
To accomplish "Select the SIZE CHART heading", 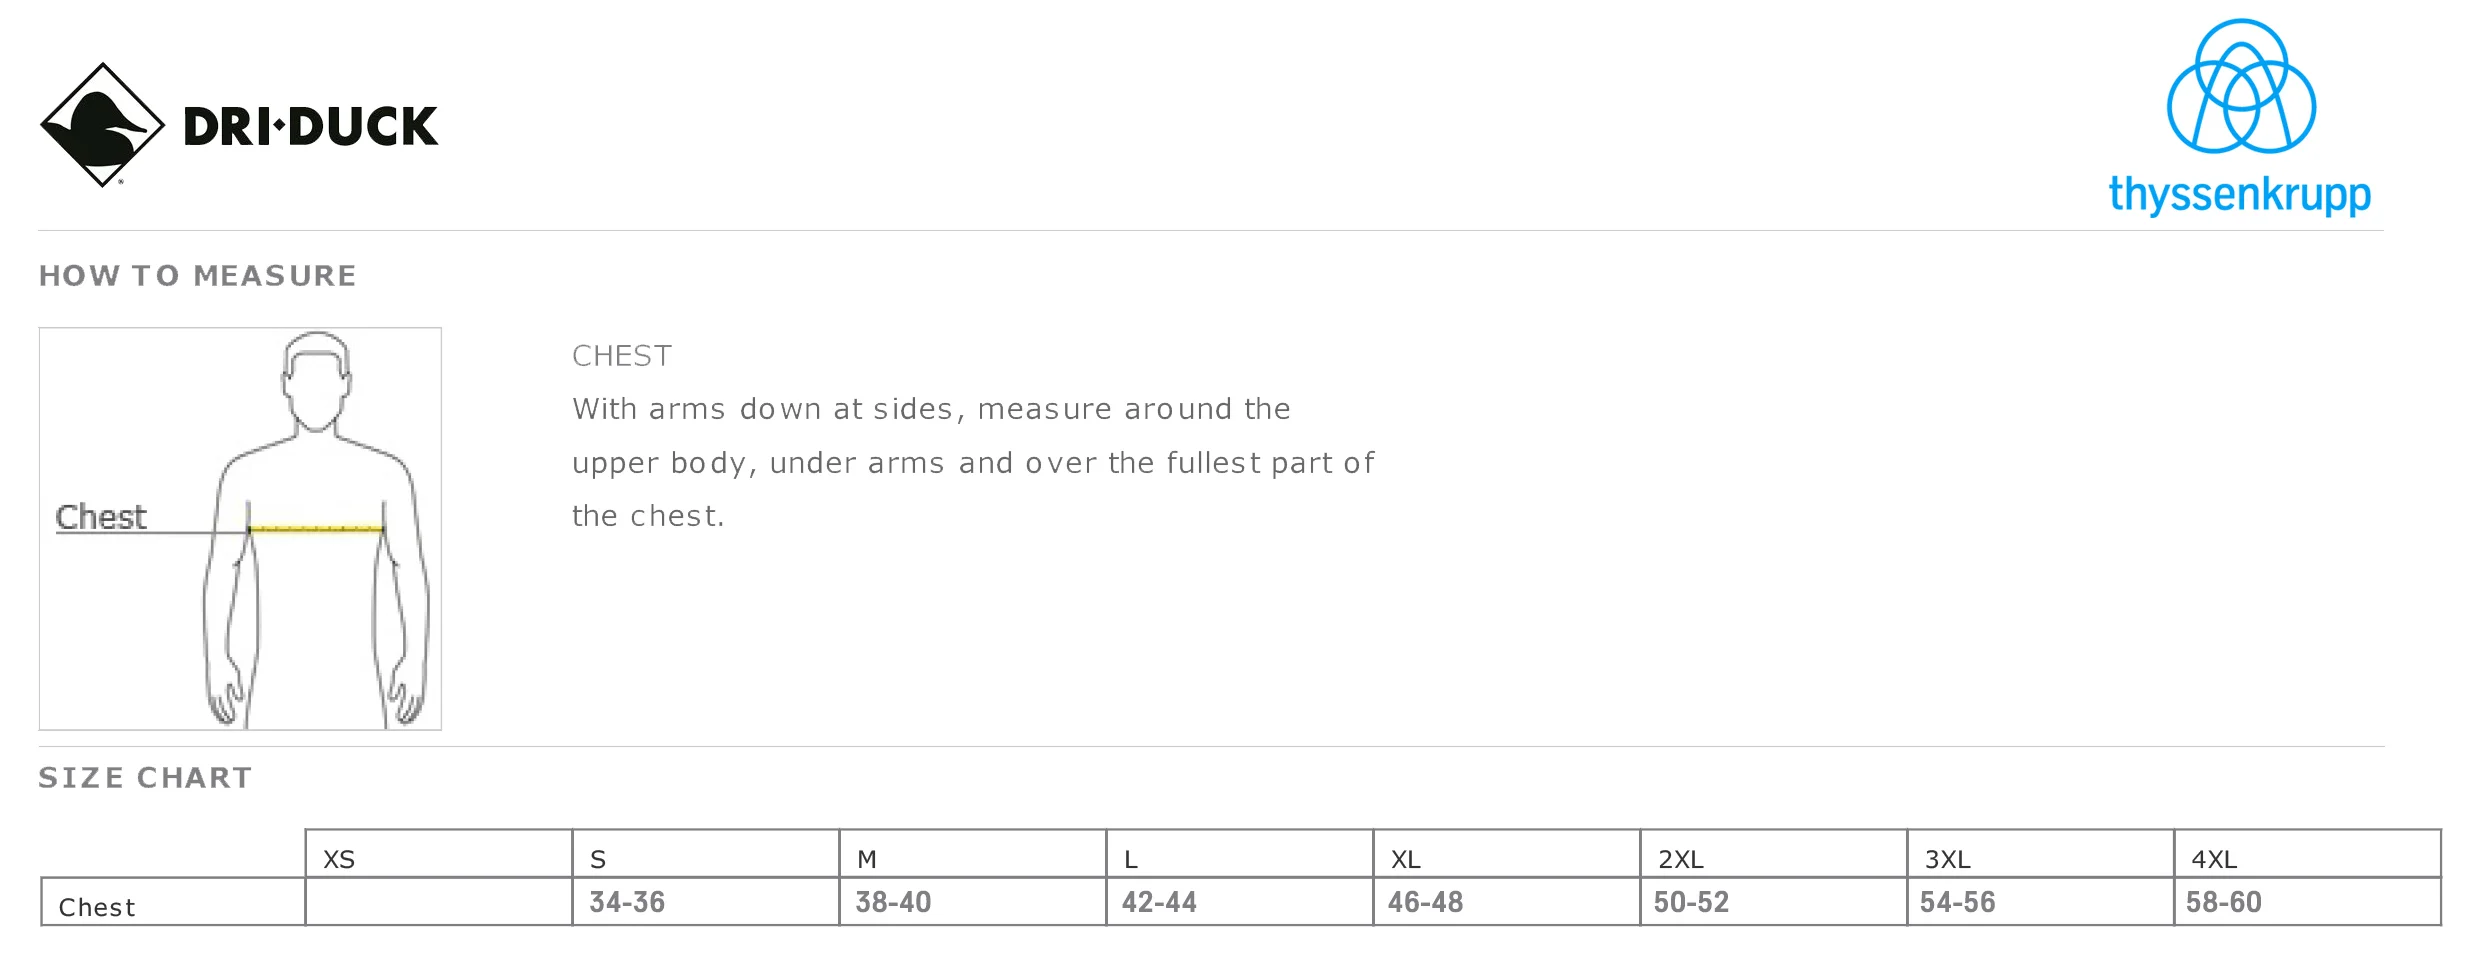I will pos(146,778).
